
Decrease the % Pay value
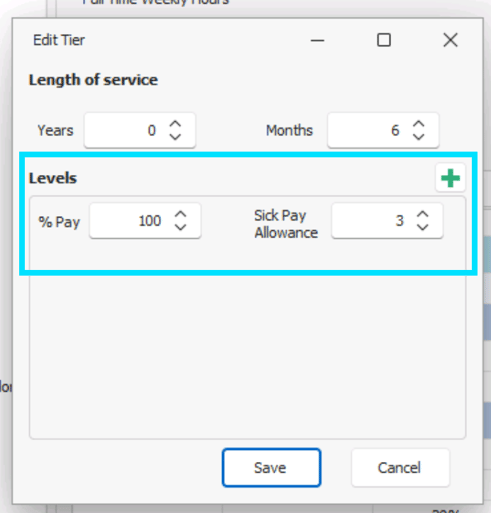click(181, 227)
